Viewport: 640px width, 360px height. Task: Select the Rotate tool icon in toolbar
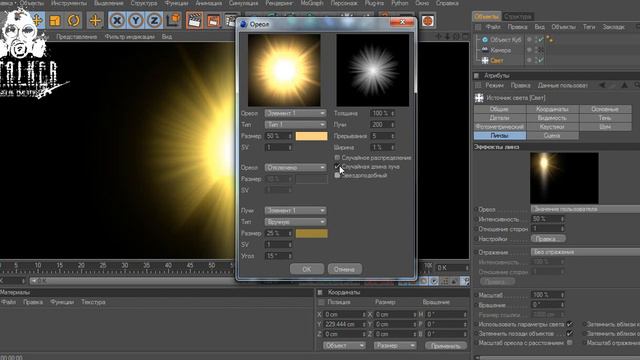point(73,20)
